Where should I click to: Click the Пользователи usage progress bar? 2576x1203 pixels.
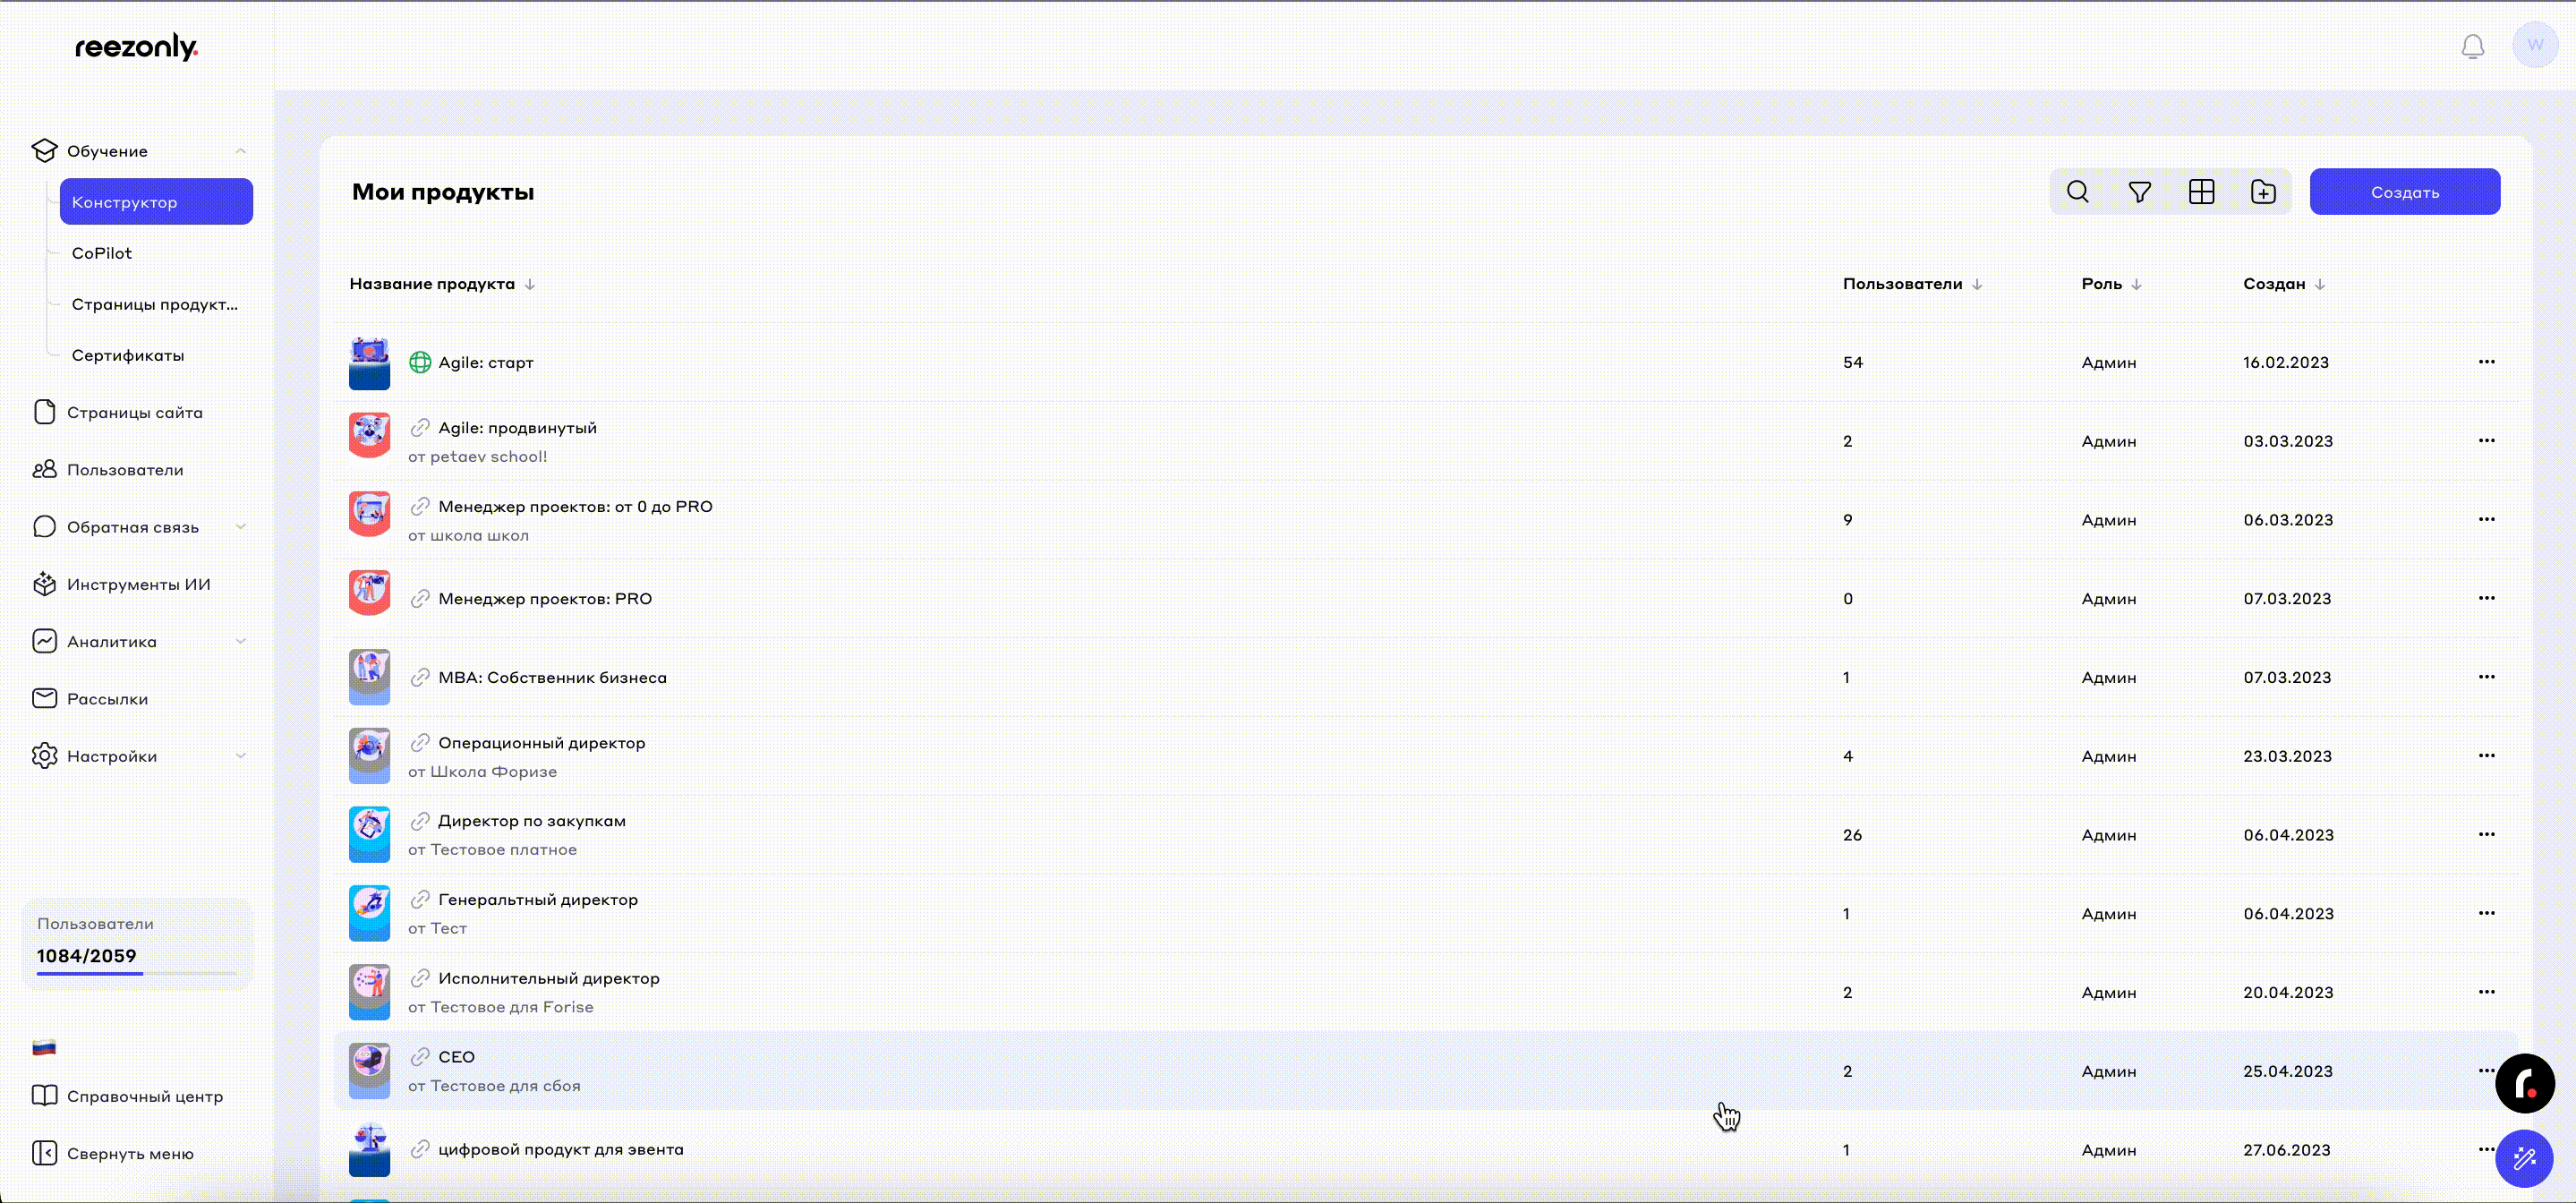click(x=137, y=973)
